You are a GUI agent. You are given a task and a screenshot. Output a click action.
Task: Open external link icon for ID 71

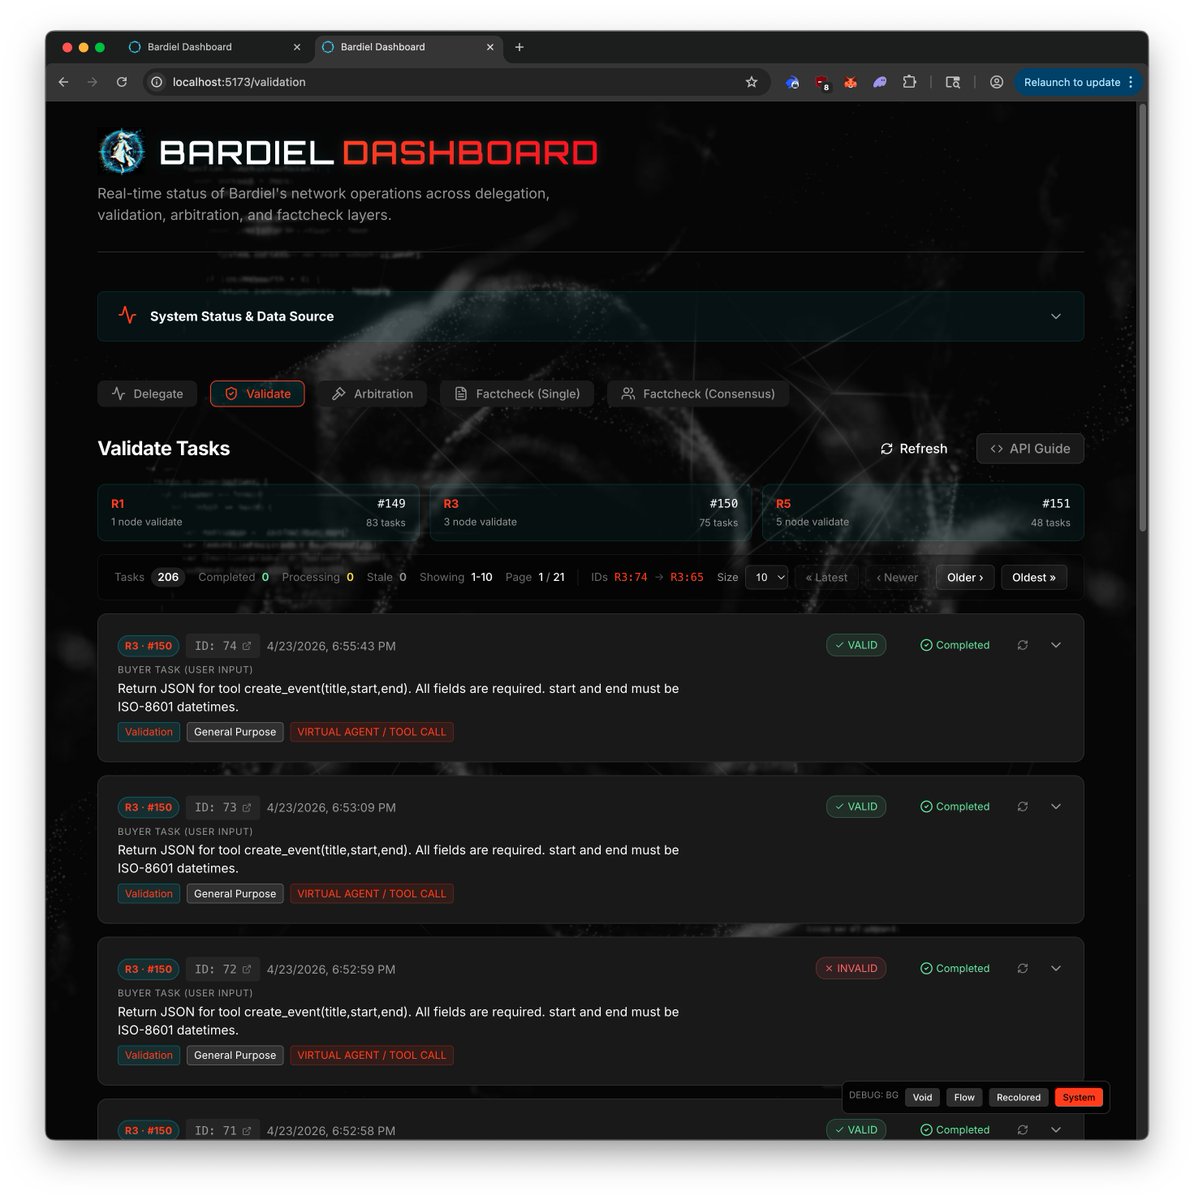point(247,1130)
